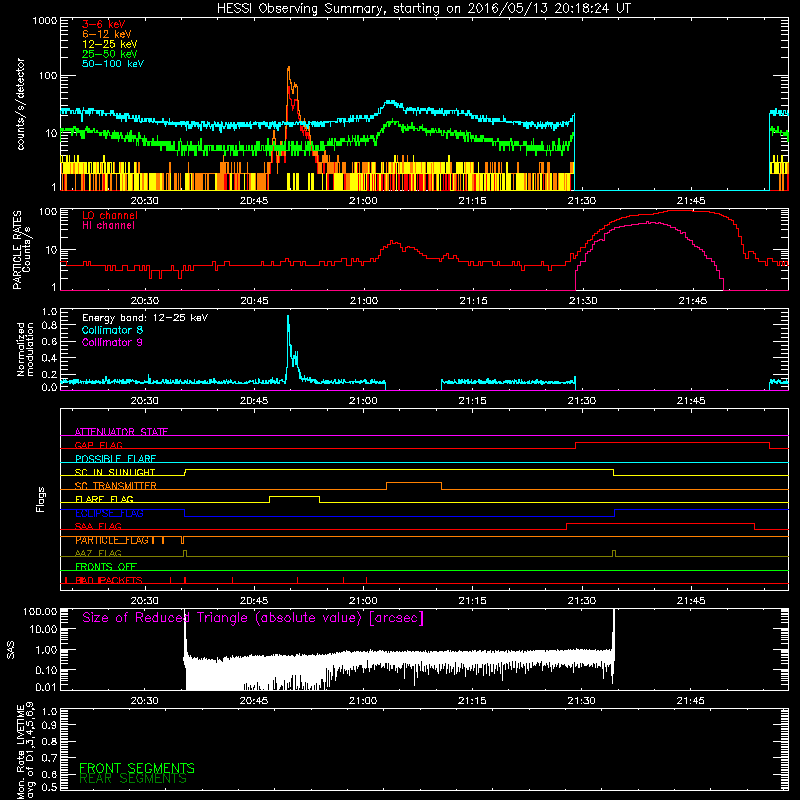The width and height of the screenshot is (800, 800).
Task: Select the 12-25 keV legend label
Action: click(110, 44)
